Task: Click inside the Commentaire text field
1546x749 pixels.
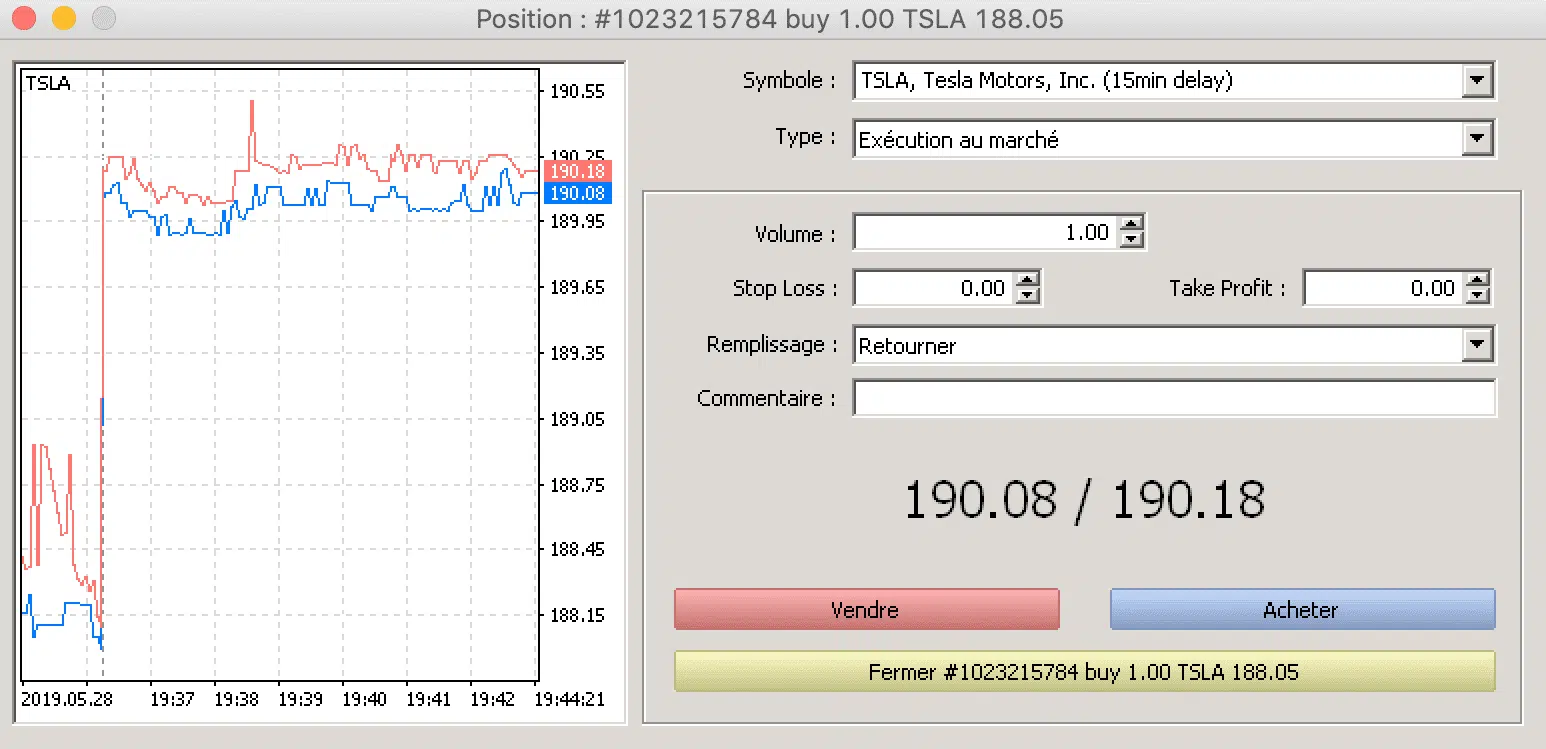Action: 1173,398
